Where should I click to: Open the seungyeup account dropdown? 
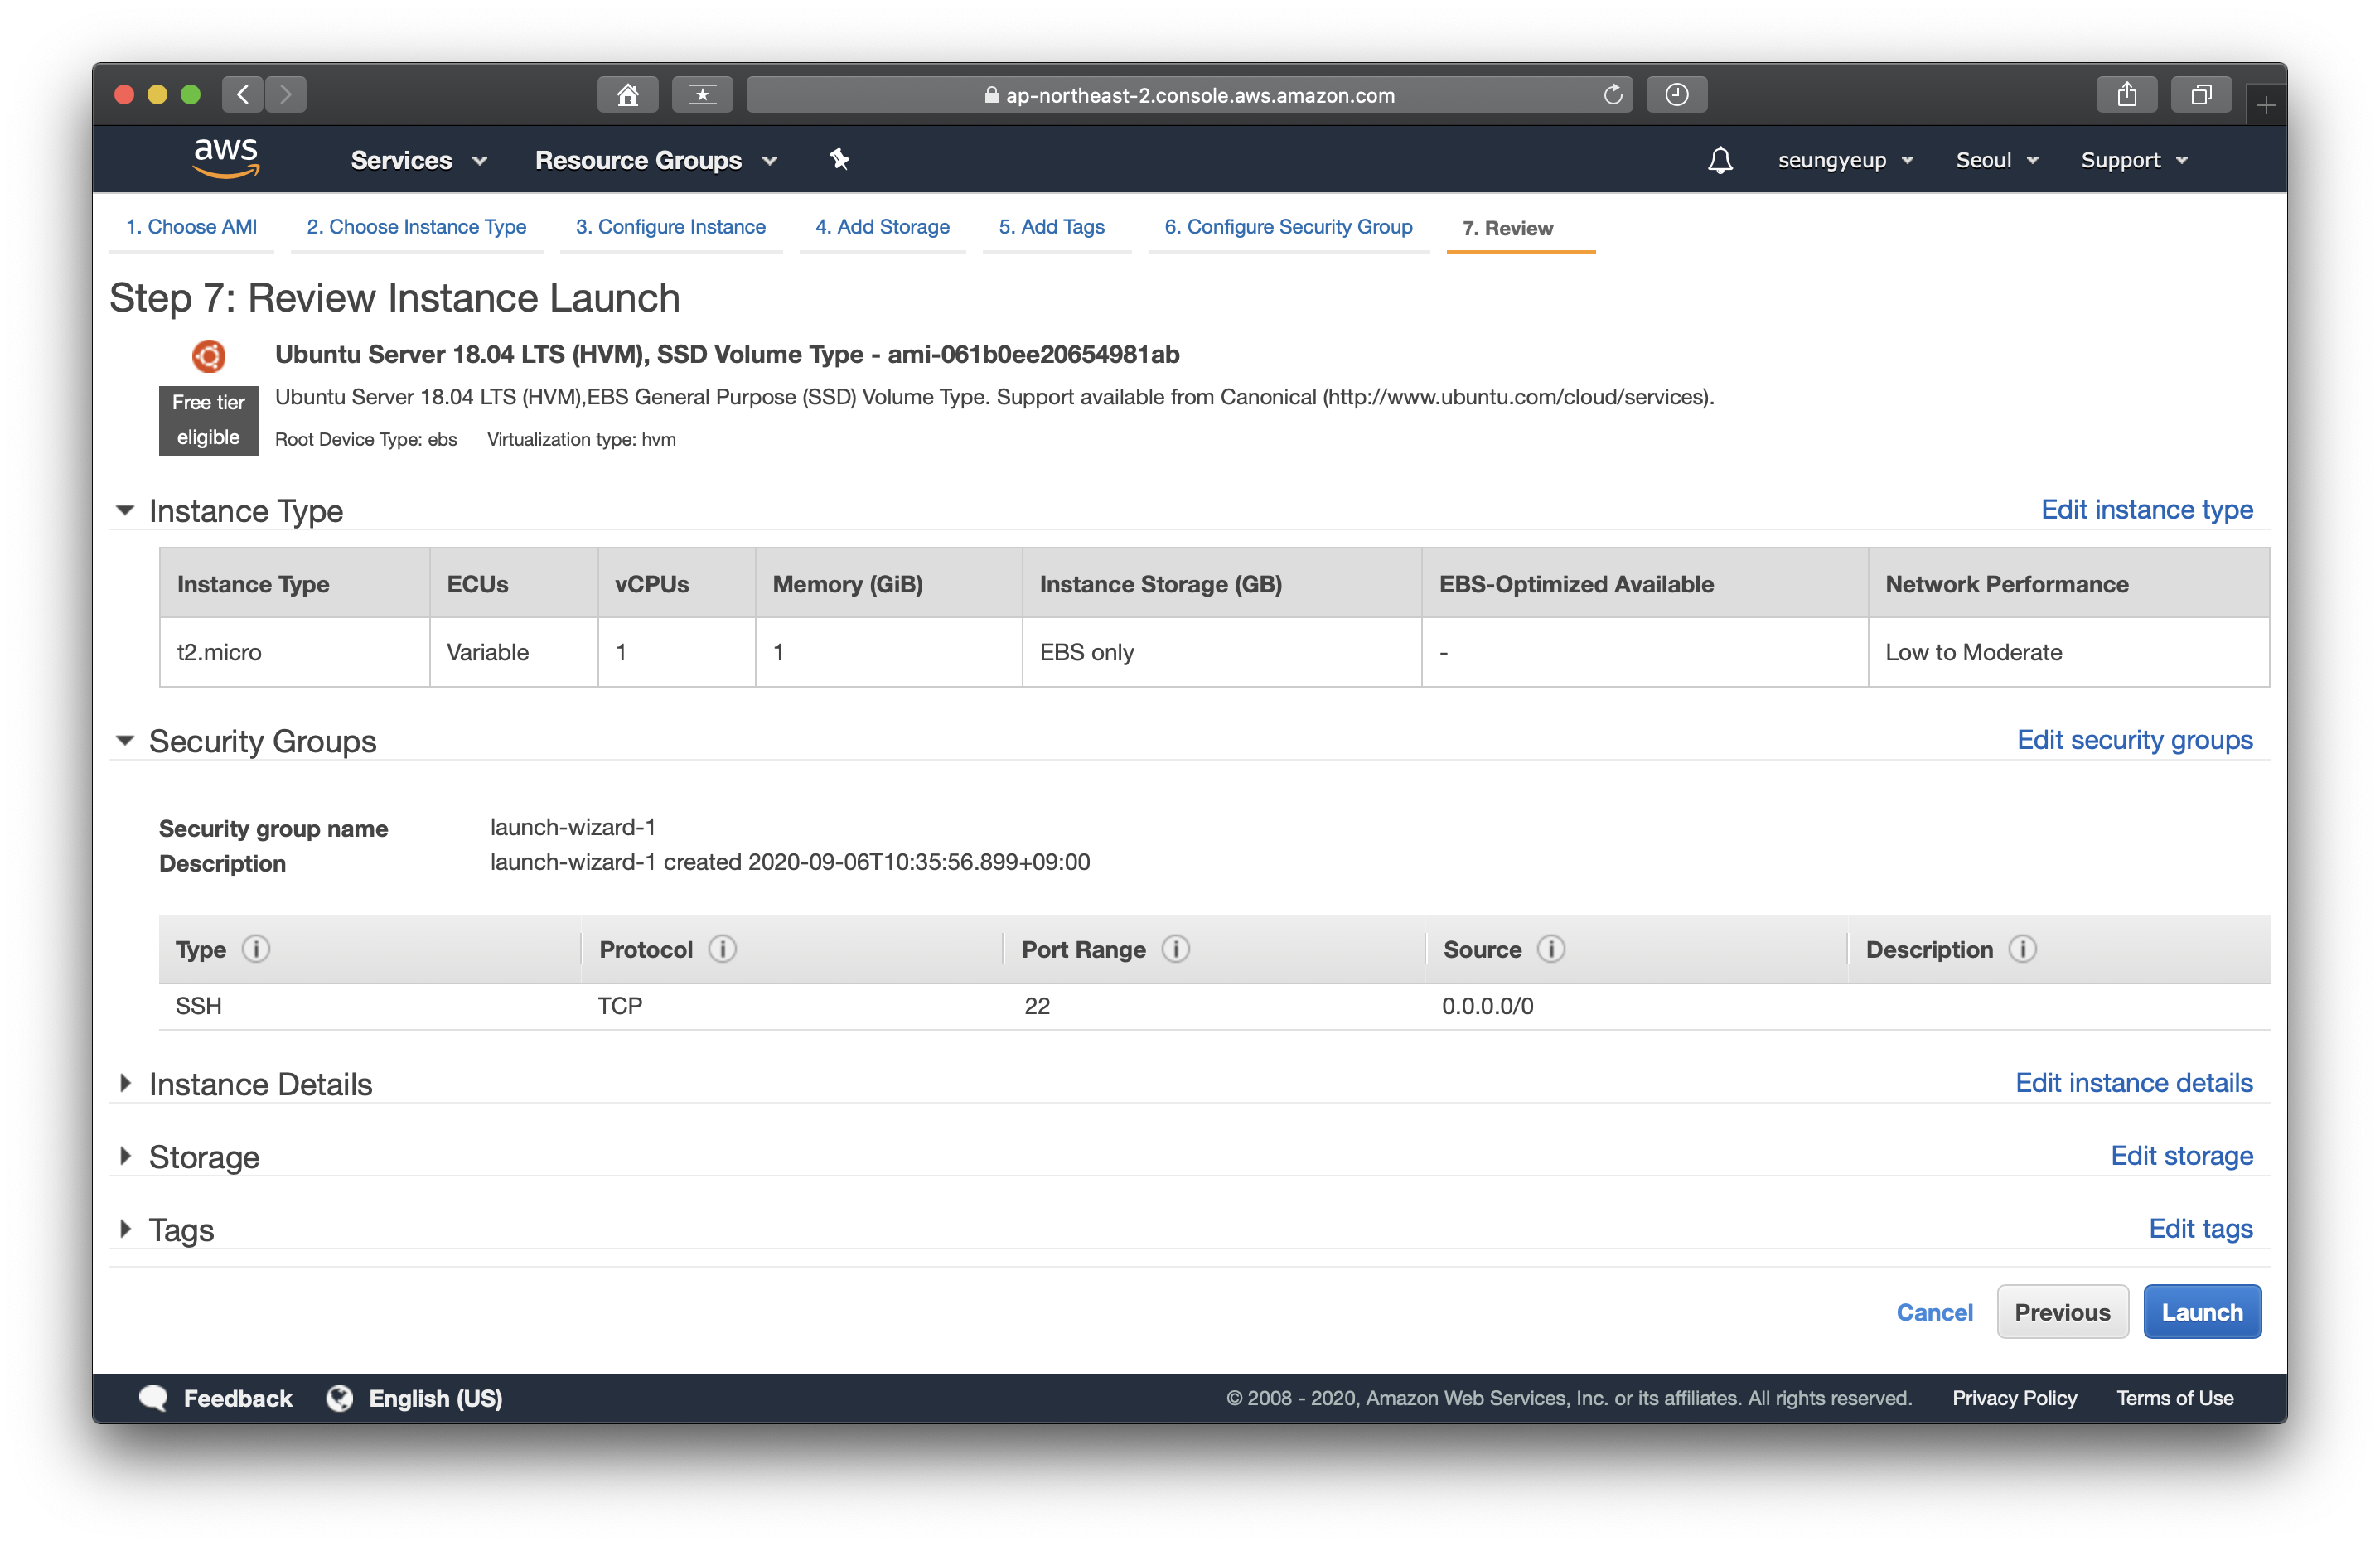click(1844, 160)
